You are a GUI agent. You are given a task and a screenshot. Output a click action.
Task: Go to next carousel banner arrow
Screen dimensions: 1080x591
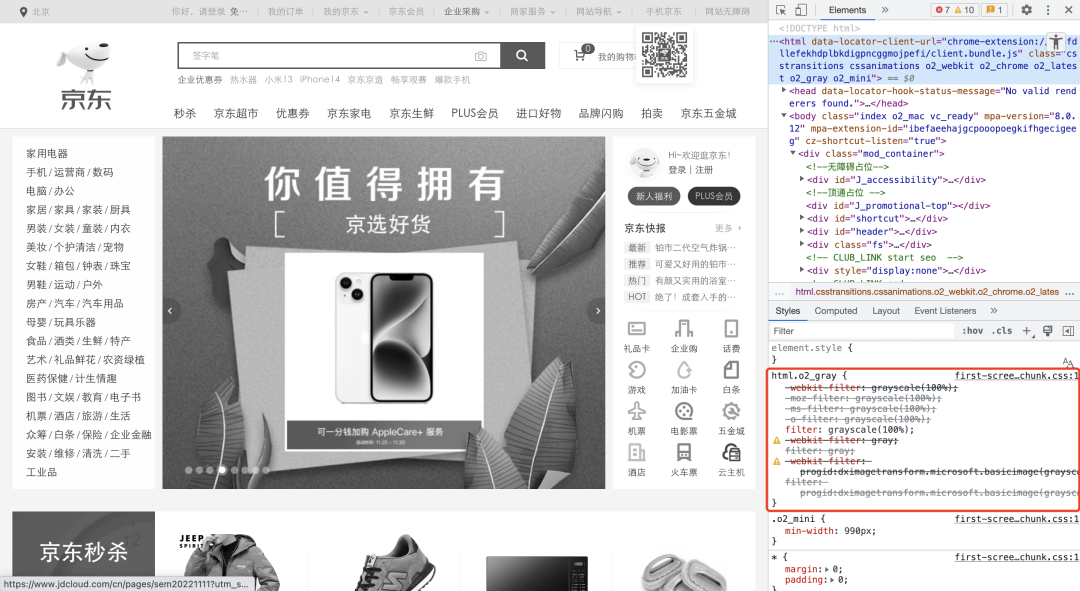coord(597,311)
